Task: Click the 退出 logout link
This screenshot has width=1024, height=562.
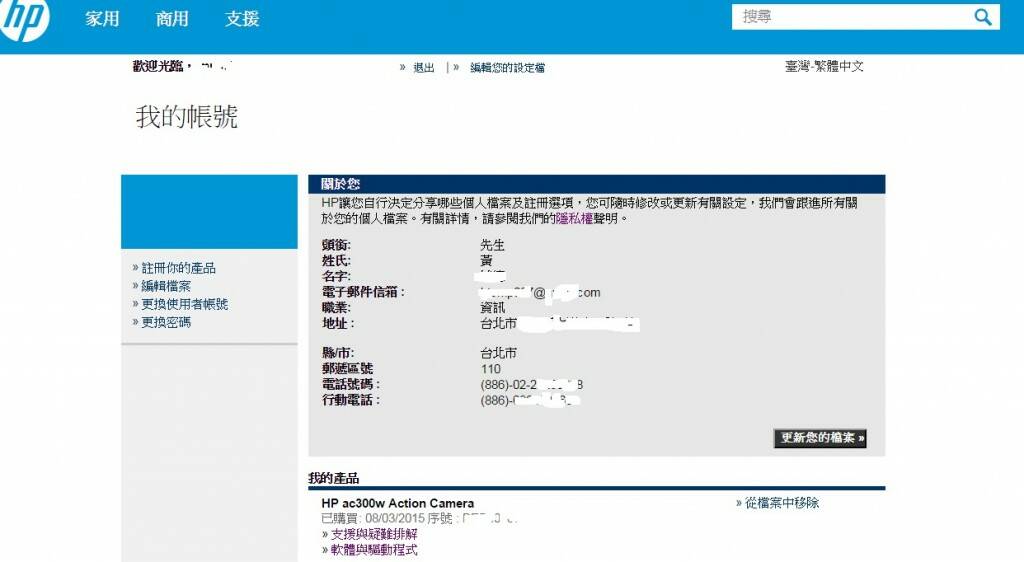Action: pyautogui.click(x=423, y=67)
